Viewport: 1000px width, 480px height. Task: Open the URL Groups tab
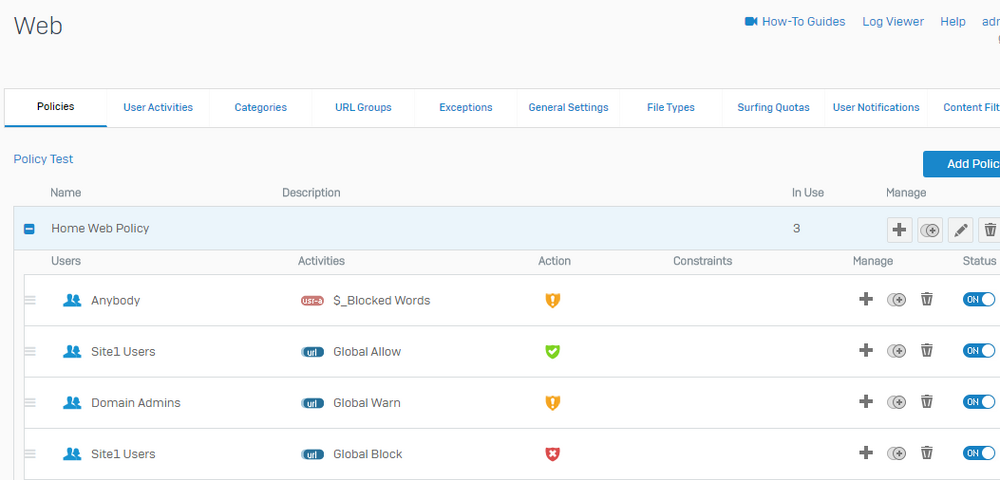tap(364, 107)
